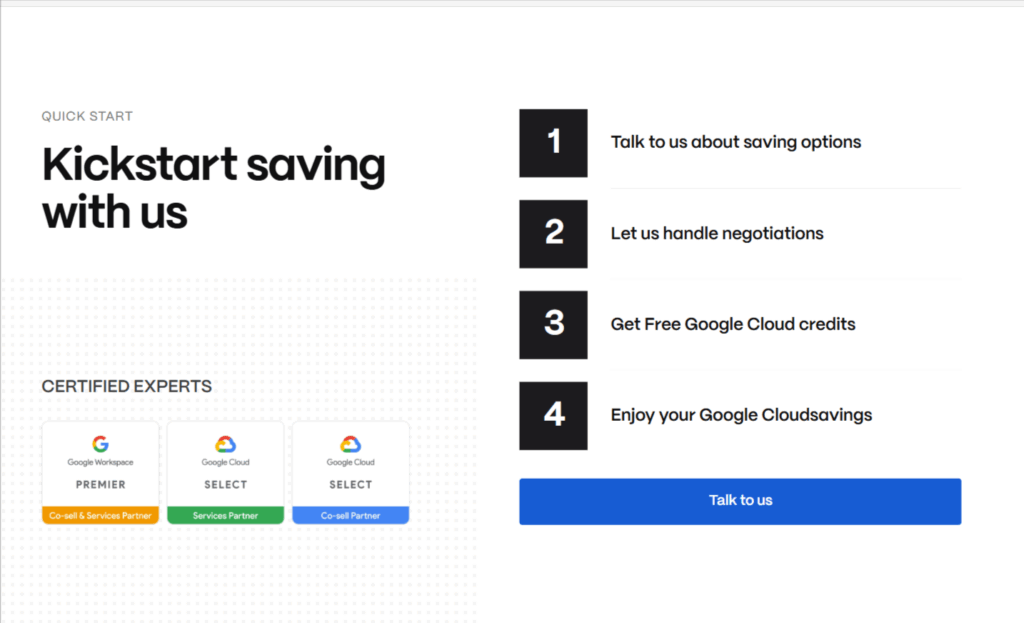Image resolution: width=1024 pixels, height=623 pixels.
Task: Click the CERTIFIED EXPERTS label
Action: click(127, 386)
